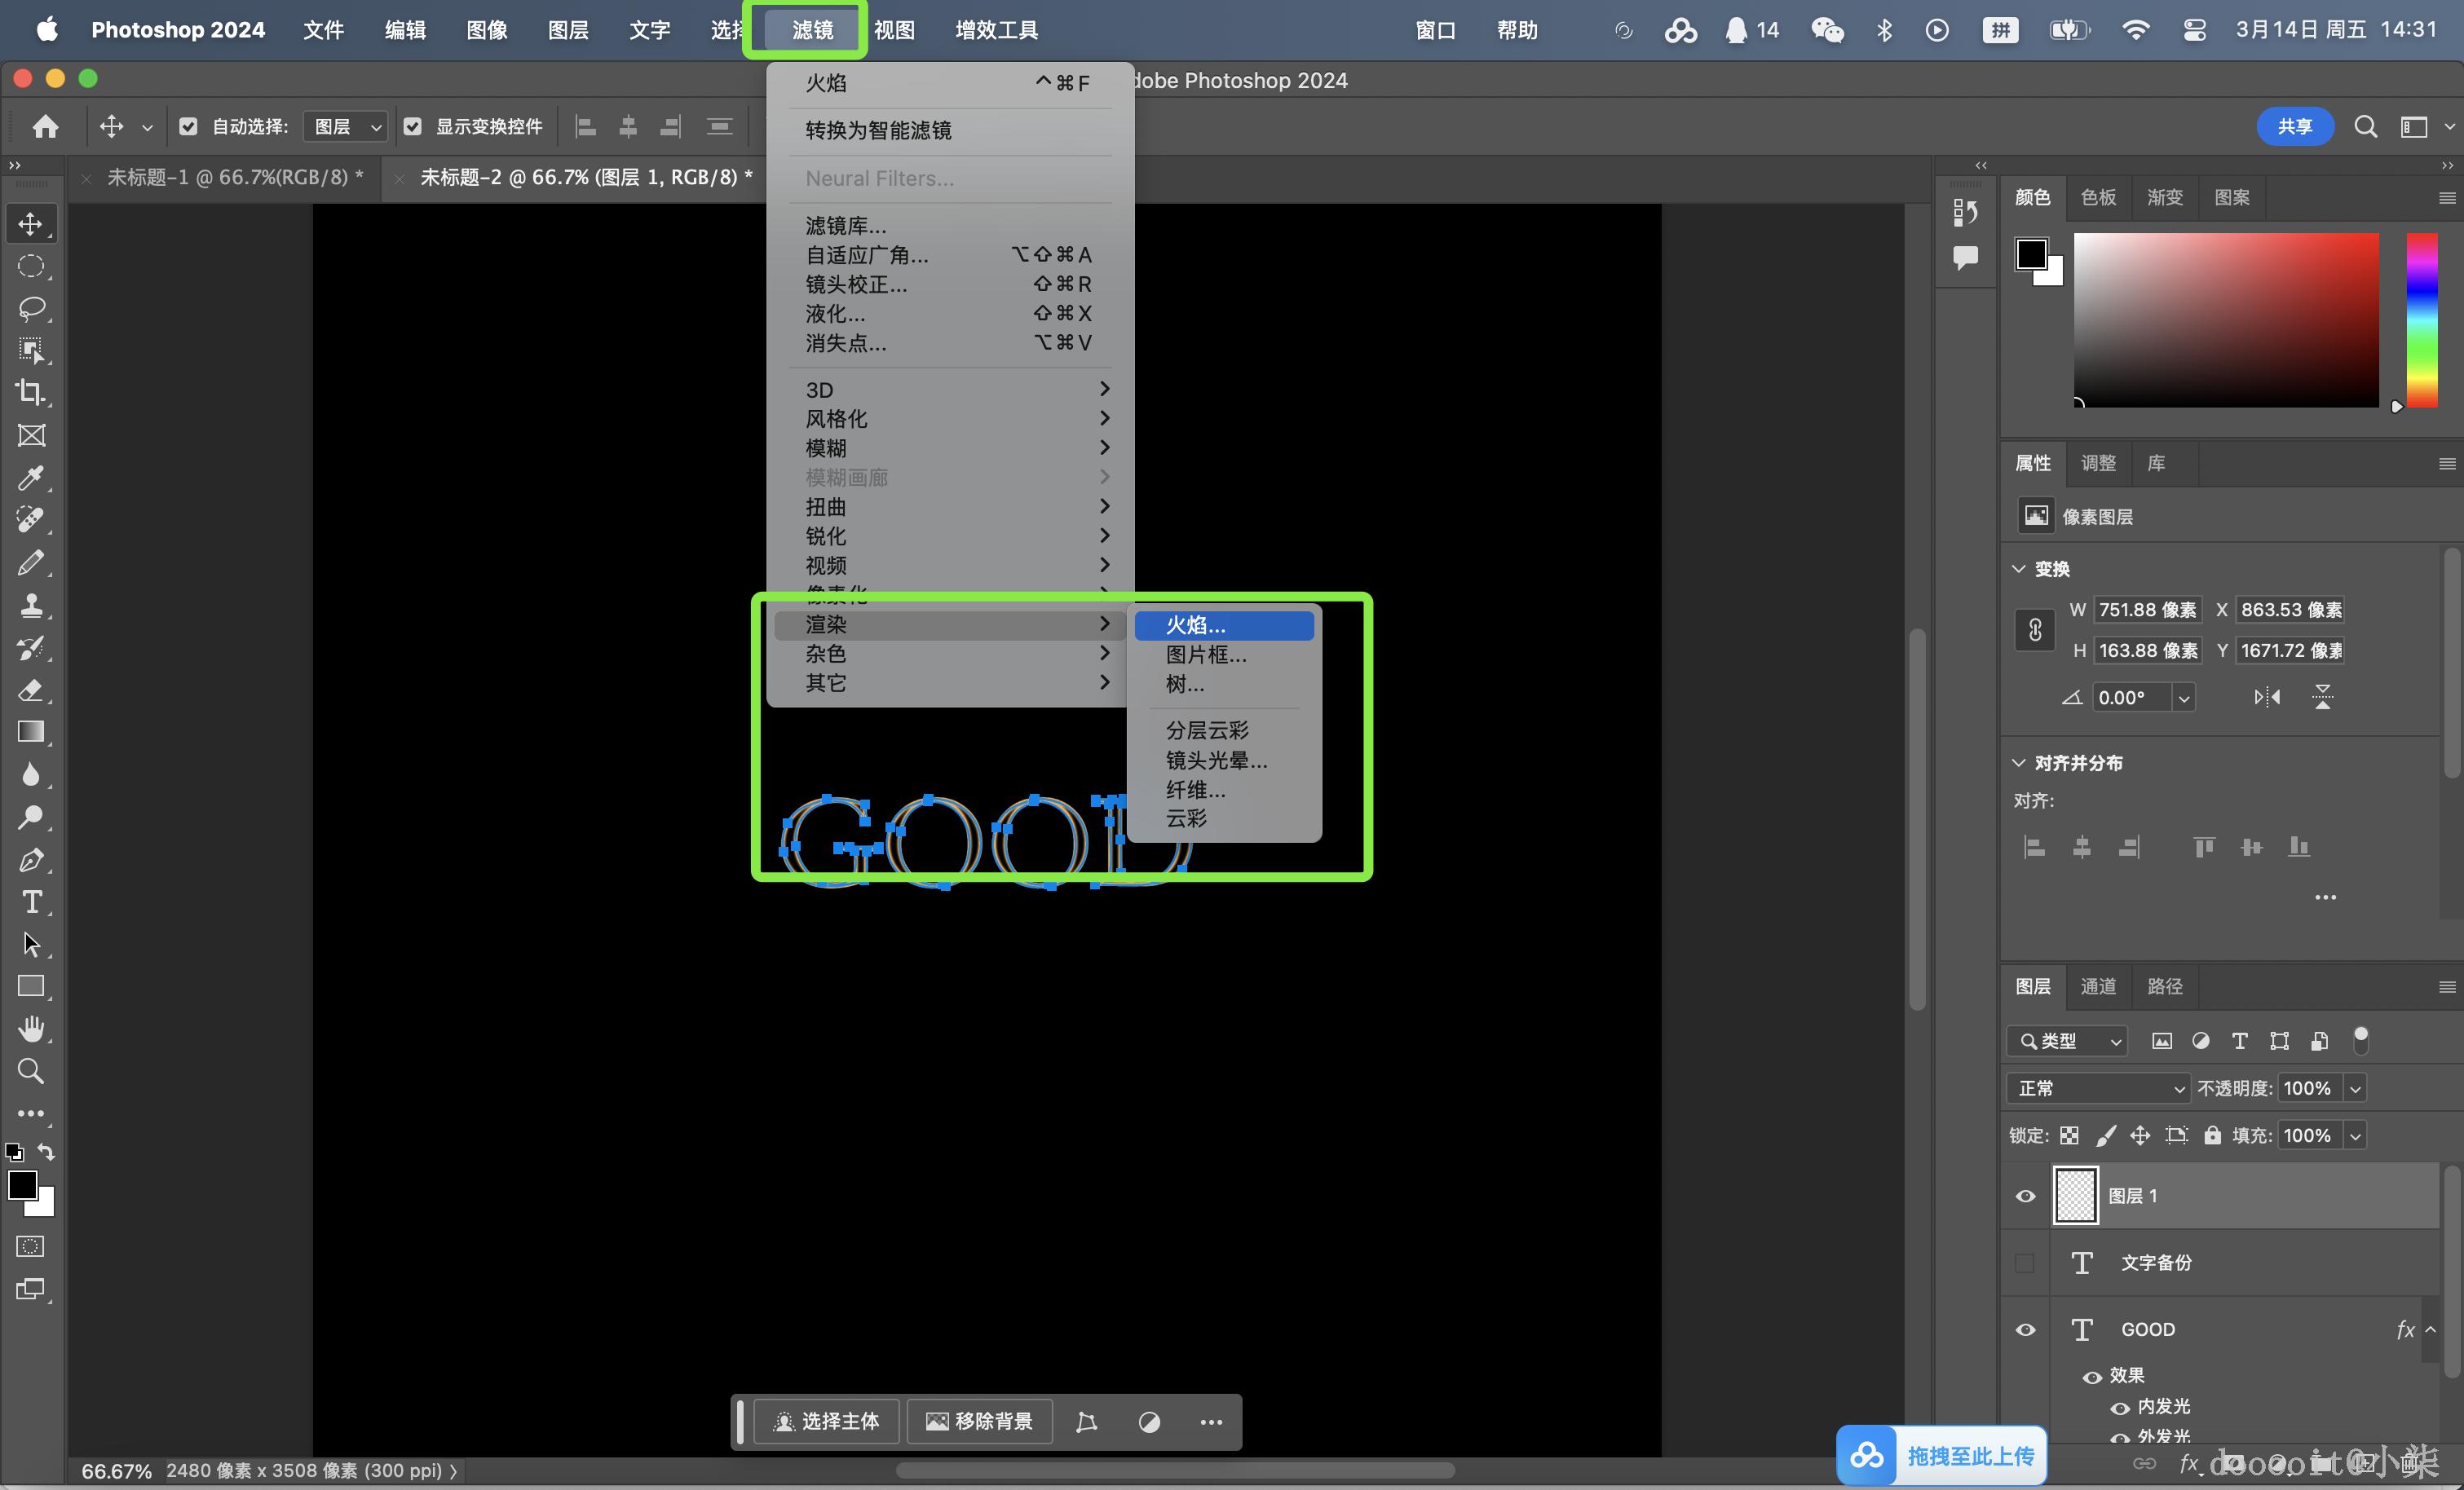Select the Eyedropper tool
Image resolution: width=2464 pixels, height=1490 pixels.
point(31,478)
